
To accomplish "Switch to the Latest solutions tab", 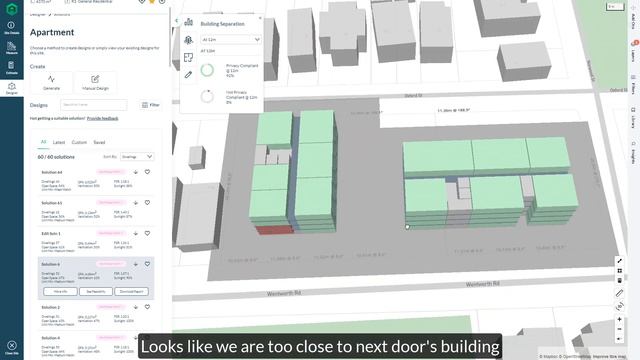I will tap(59, 142).
